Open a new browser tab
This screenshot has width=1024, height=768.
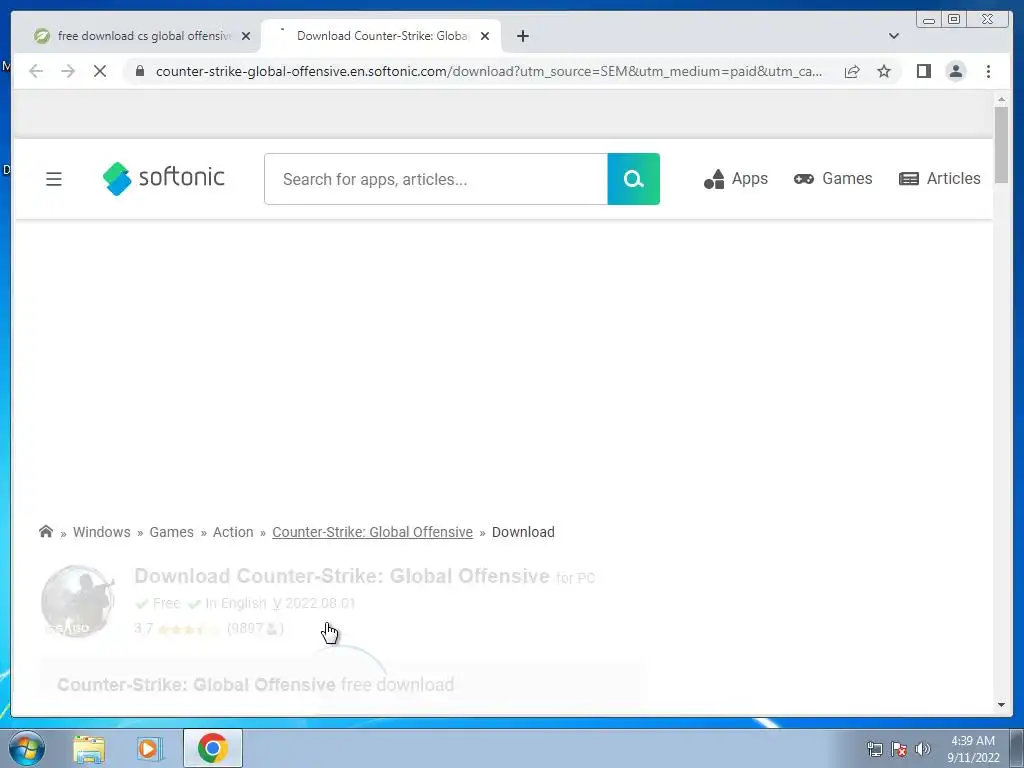click(522, 37)
